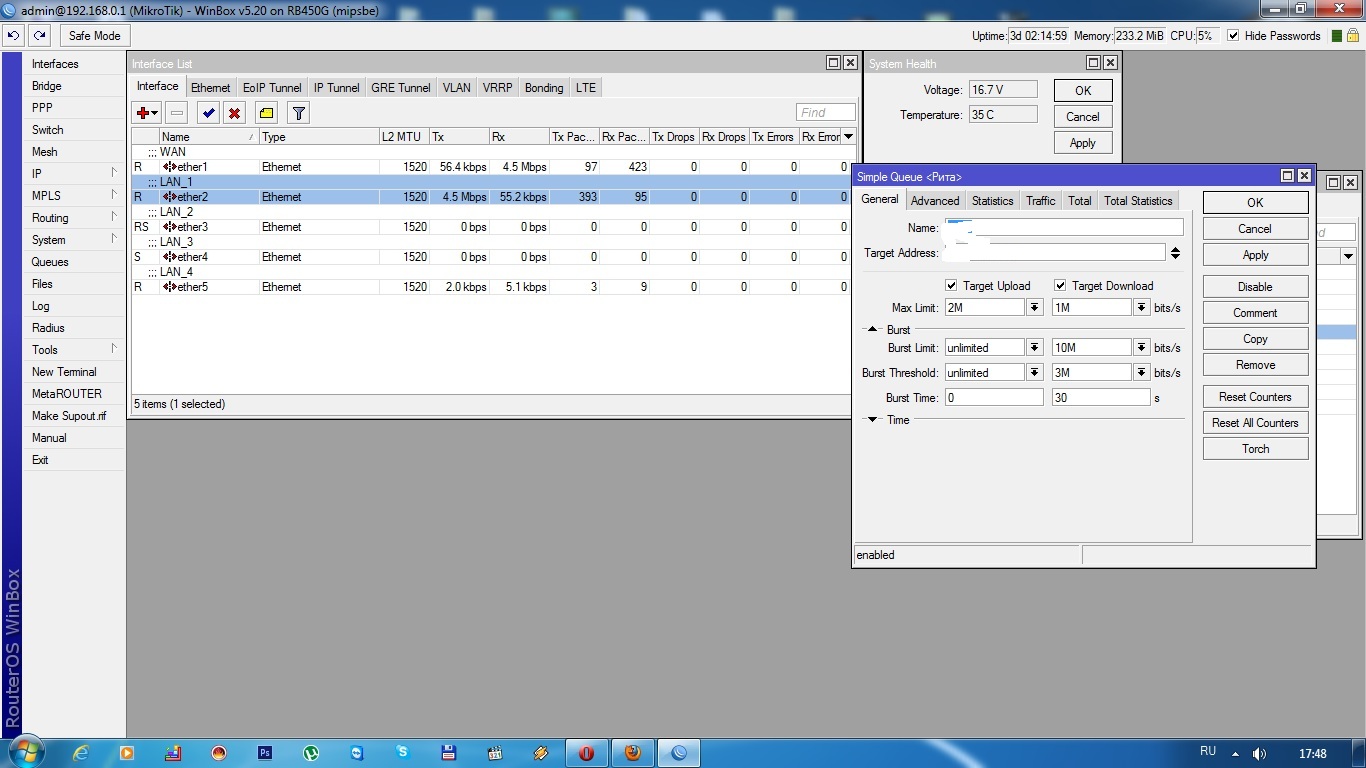This screenshot has width=1366, height=768.
Task: Open the Burst Threshold upload dropdown
Action: [x=1035, y=372]
